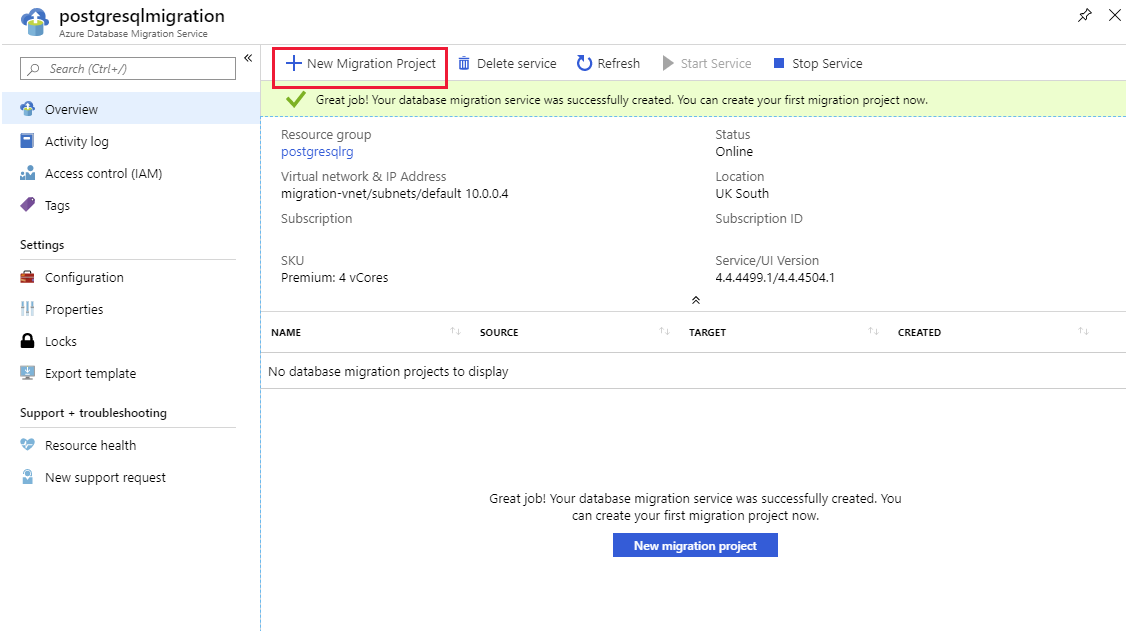This screenshot has width=1128, height=633.
Task: Collapse the essentials section with up chevron
Action: [696, 300]
